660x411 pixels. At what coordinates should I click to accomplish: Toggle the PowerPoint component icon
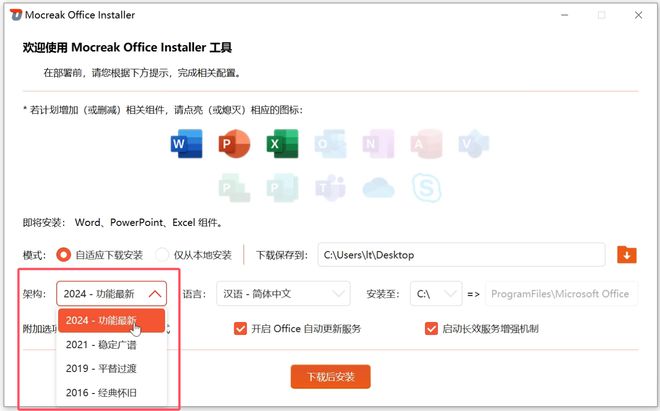point(234,144)
